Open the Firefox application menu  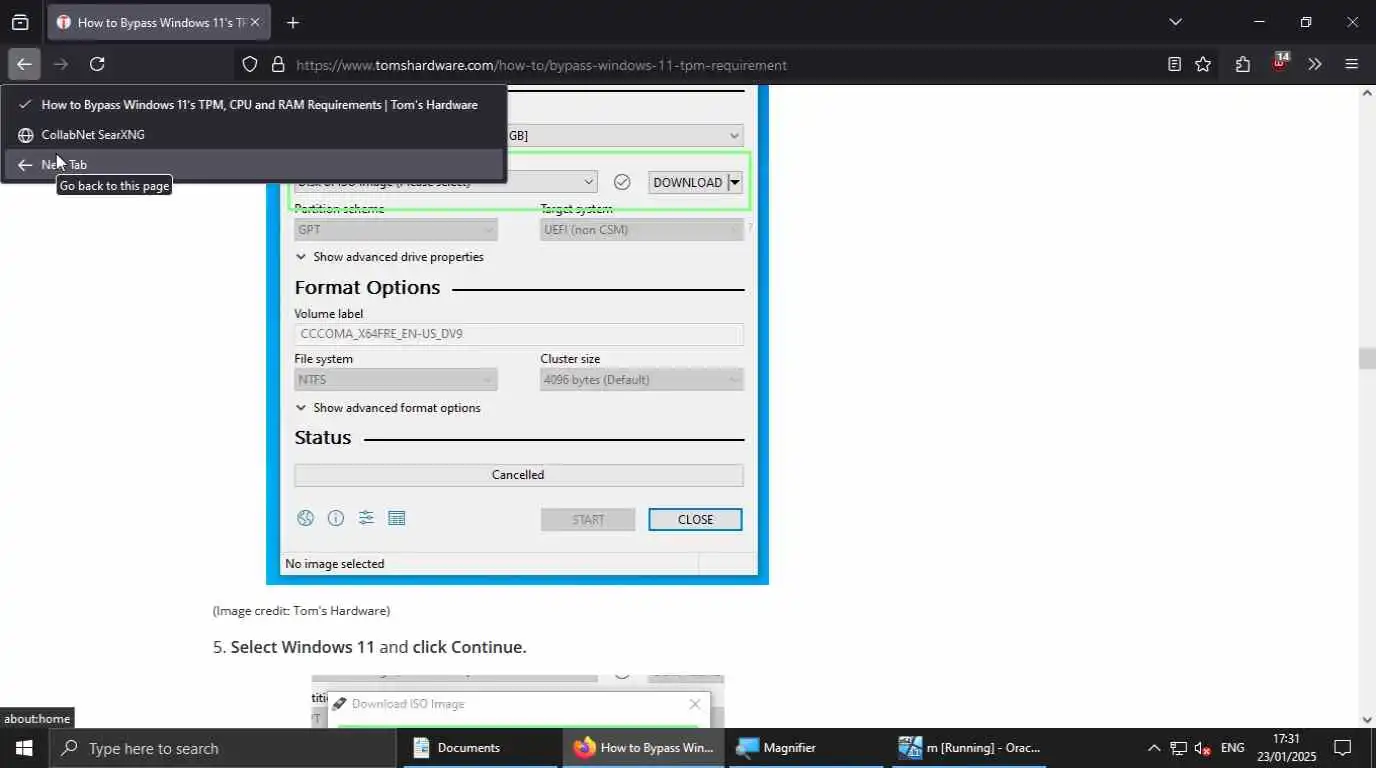click(x=1352, y=64)
